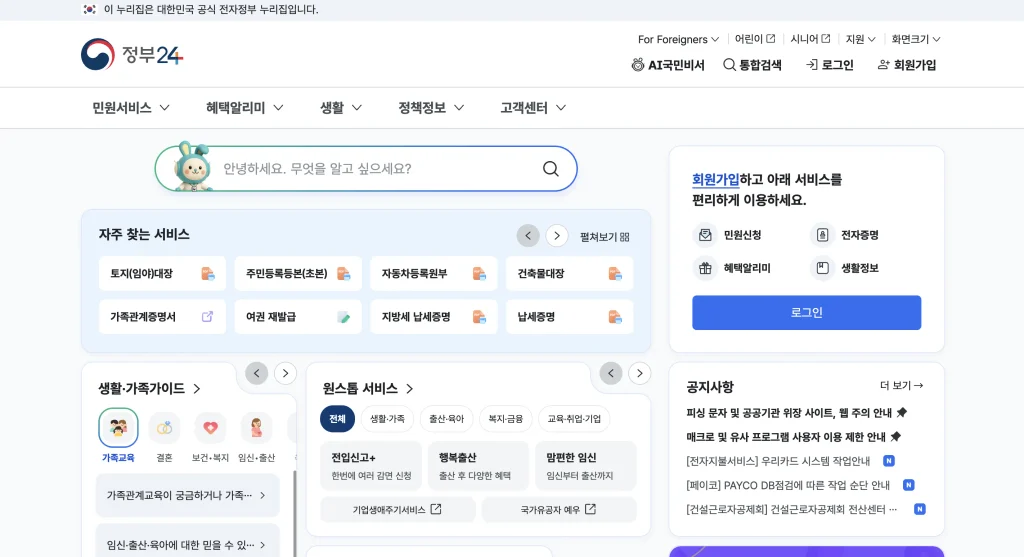This screenshot has height=557, width=1024.
Task: Expand the For Foreigners dropdown
Action: pyautogui.click(x=679, y=39)
